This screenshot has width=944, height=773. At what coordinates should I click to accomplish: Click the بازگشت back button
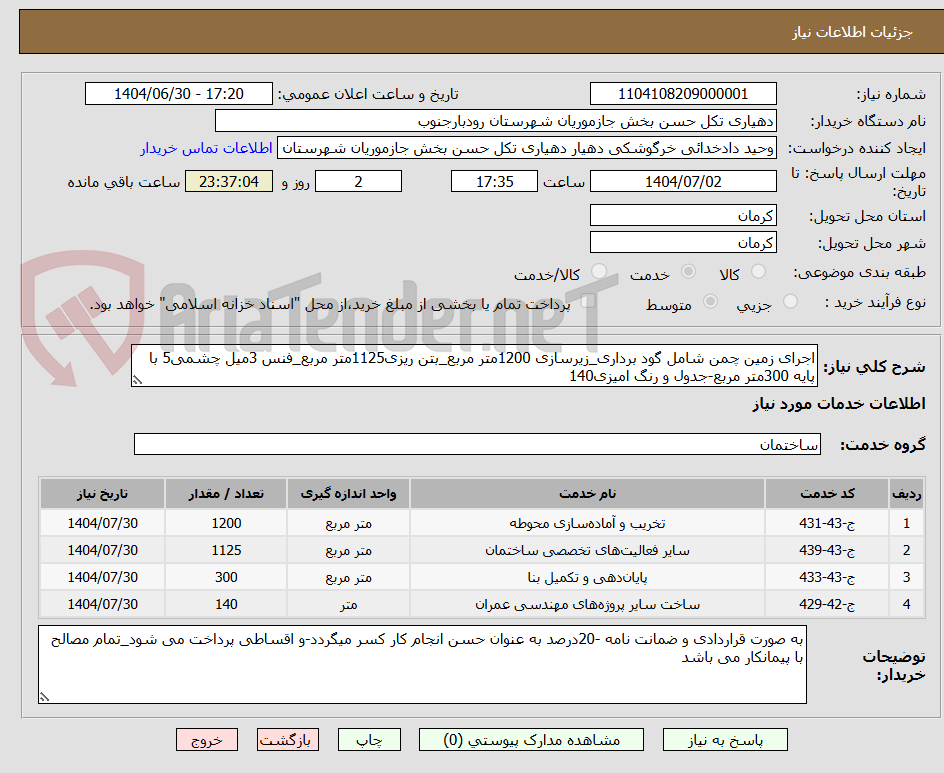click(x=288, y=740)
